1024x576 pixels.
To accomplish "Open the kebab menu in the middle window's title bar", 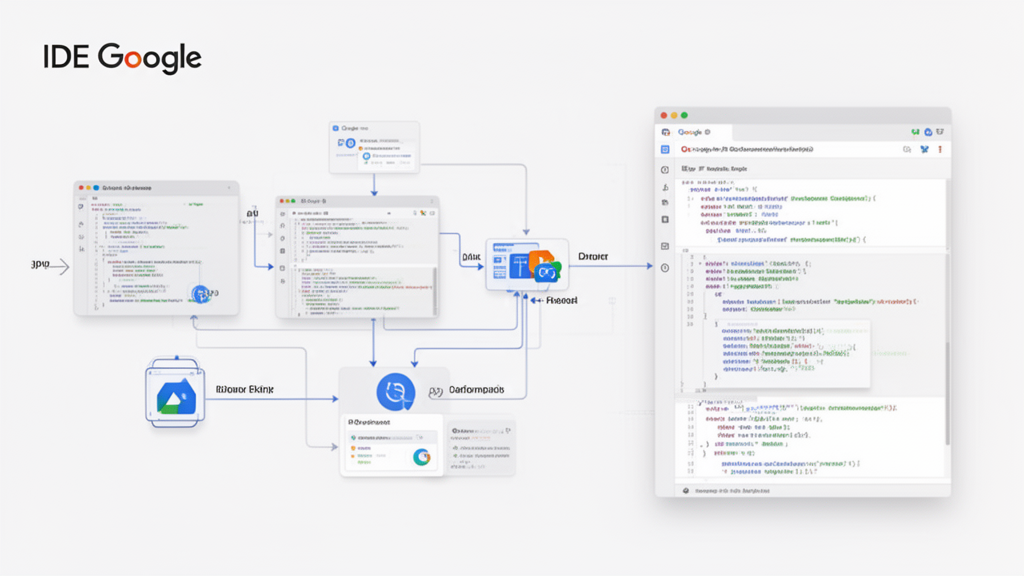I will [432, 201].
